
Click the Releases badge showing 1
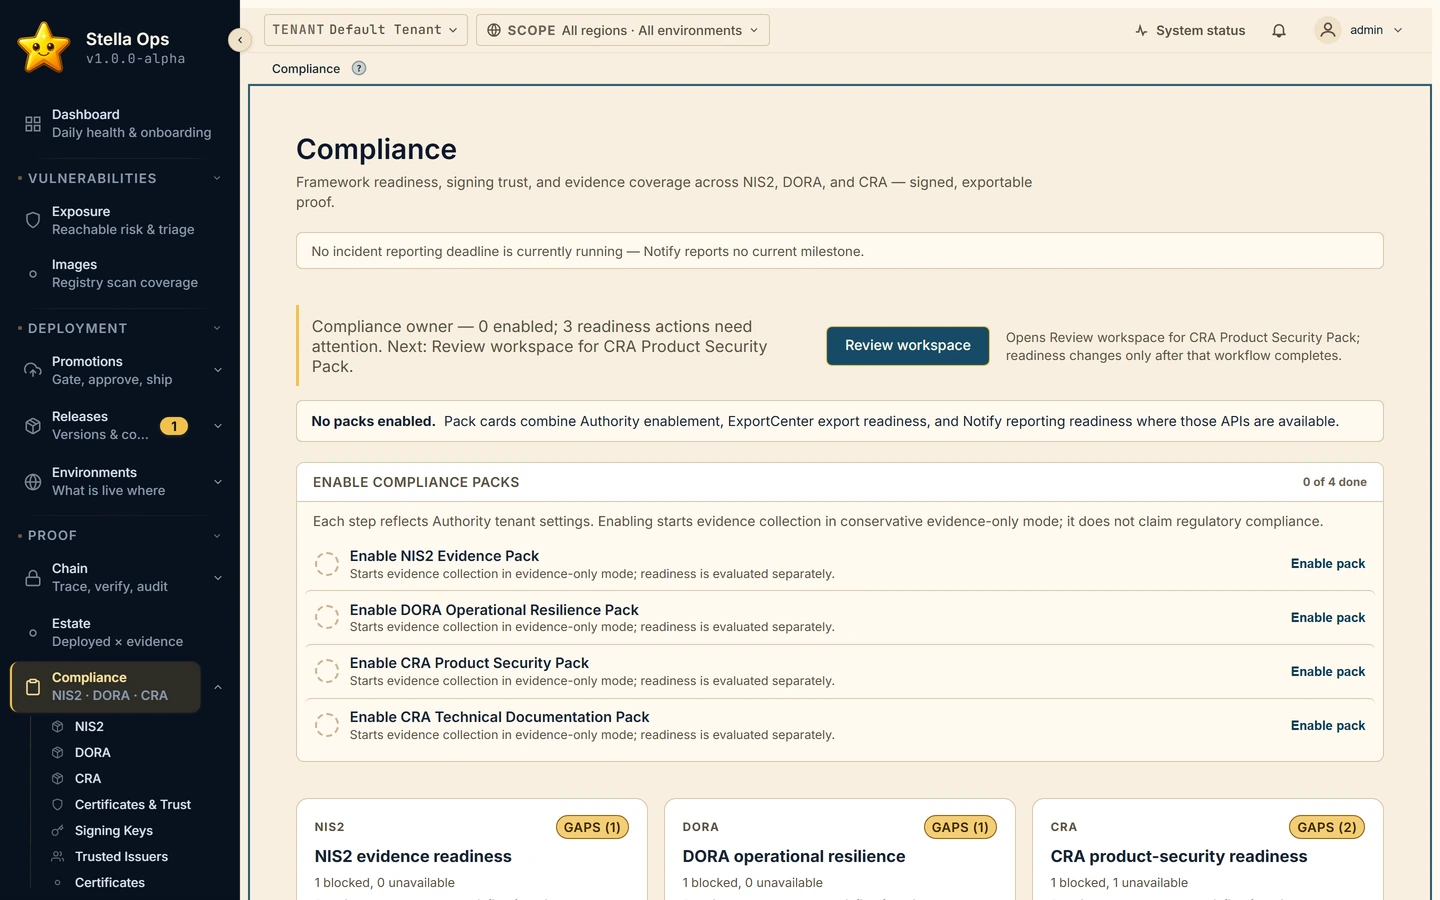point(174,426)
